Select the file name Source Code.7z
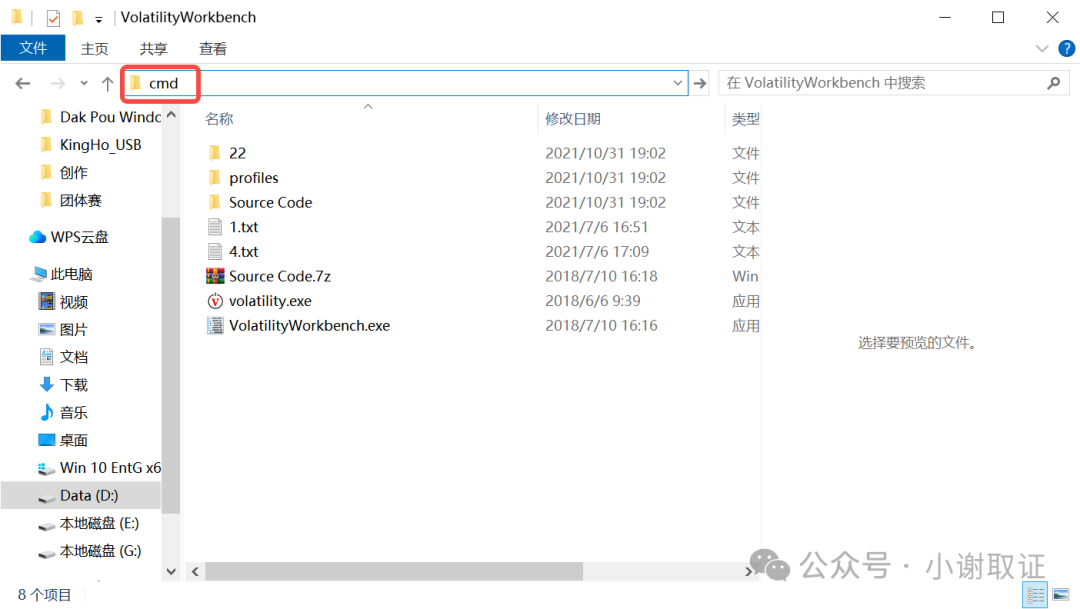 click(x=280, y=276)
